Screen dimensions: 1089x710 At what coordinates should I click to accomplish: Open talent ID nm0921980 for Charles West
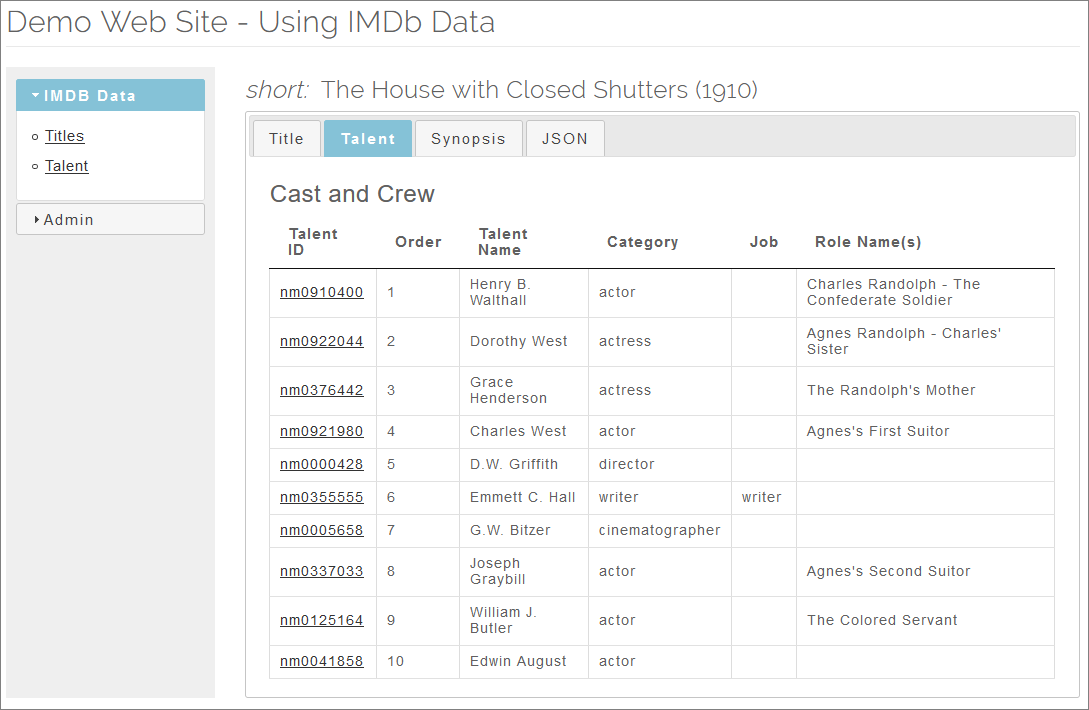[x=322, y=431]
